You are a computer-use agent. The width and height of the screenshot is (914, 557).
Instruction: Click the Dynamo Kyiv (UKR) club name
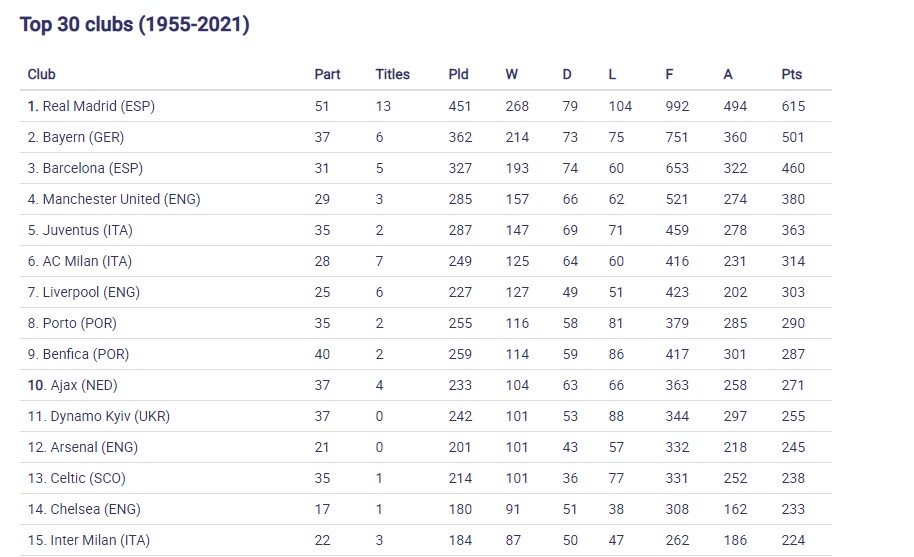pyautogui.click(x=106, y=416)
